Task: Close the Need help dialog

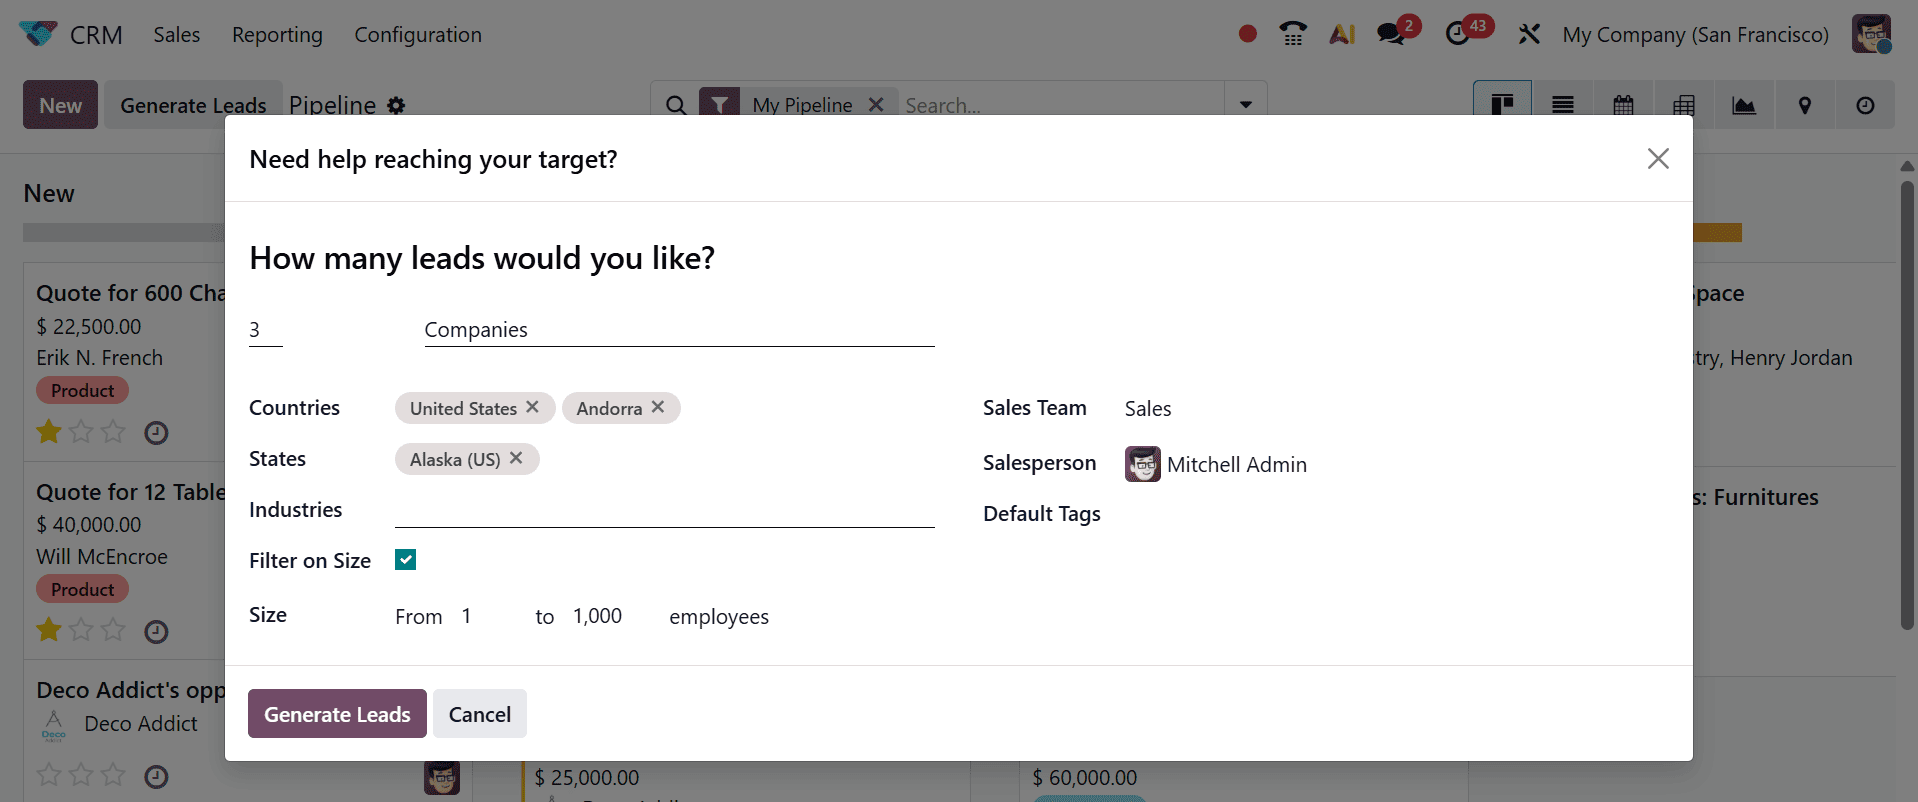Action: coord(1658,159)
